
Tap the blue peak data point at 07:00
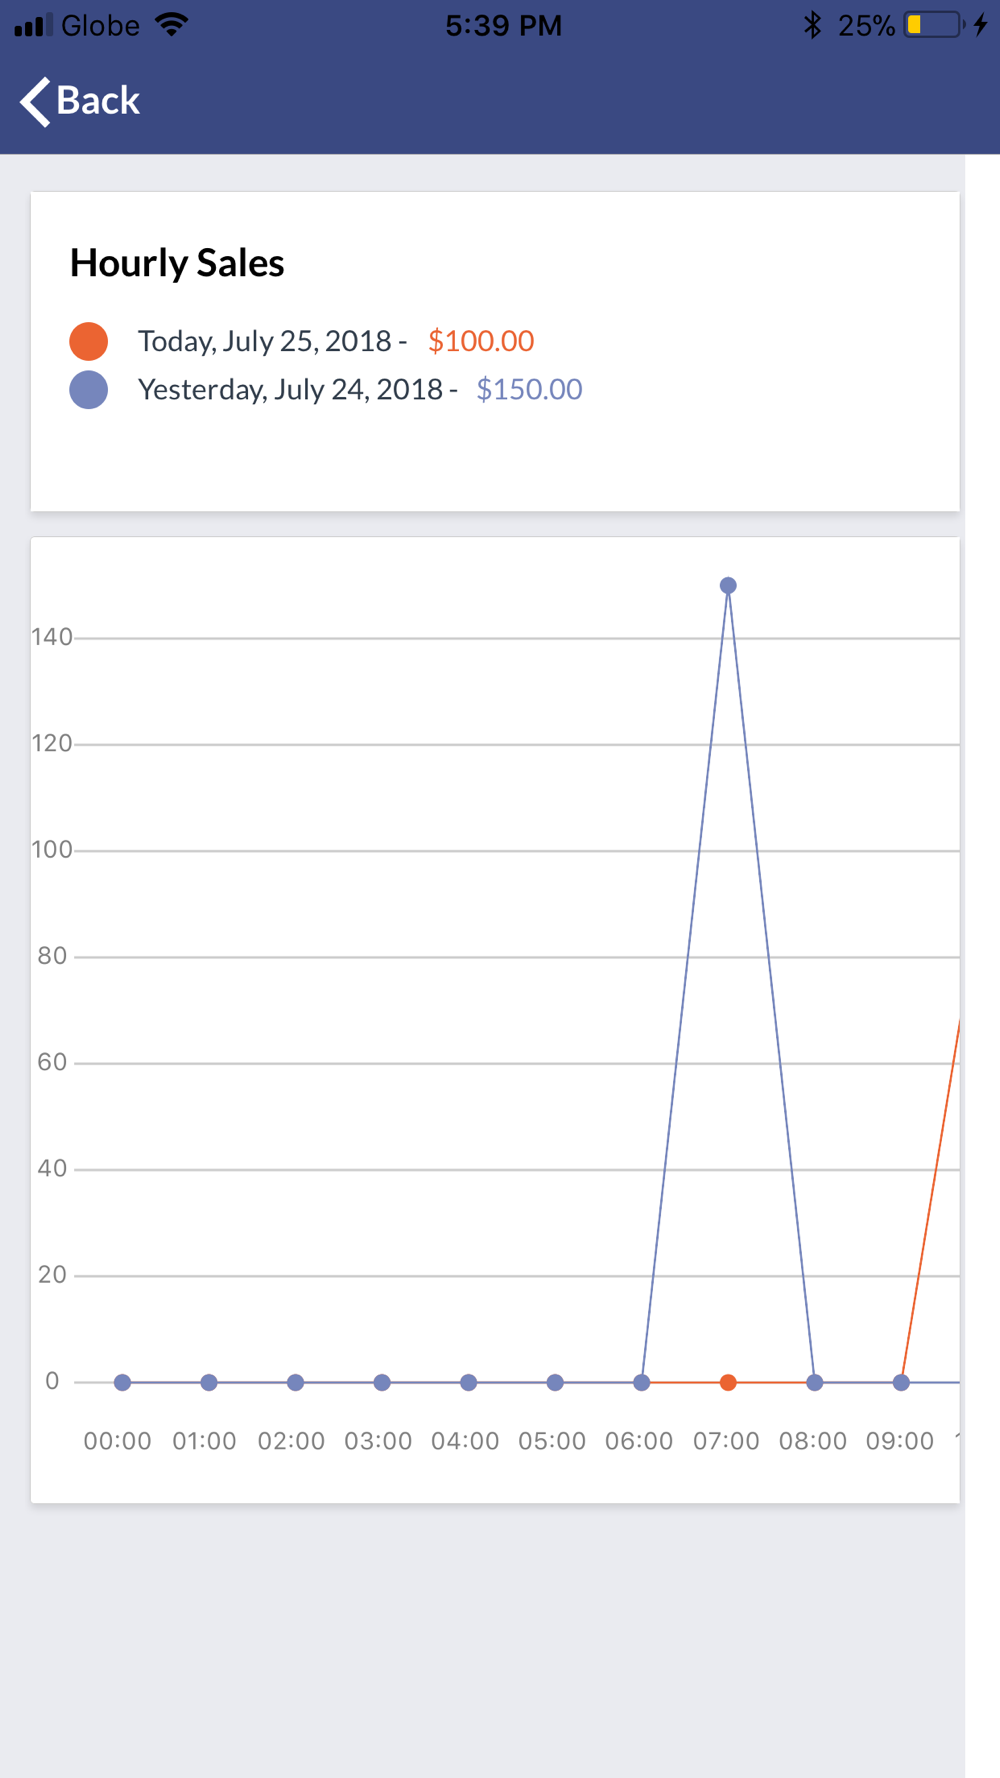[728, 586]
